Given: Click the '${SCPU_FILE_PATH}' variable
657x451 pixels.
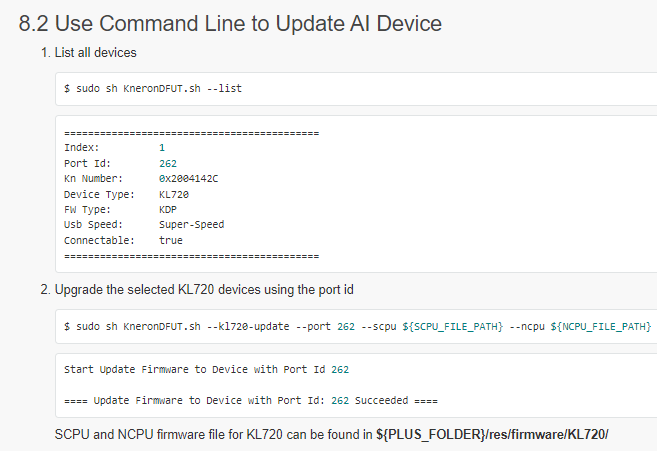Looking at the screenshot, I should [x=453, y=327].
